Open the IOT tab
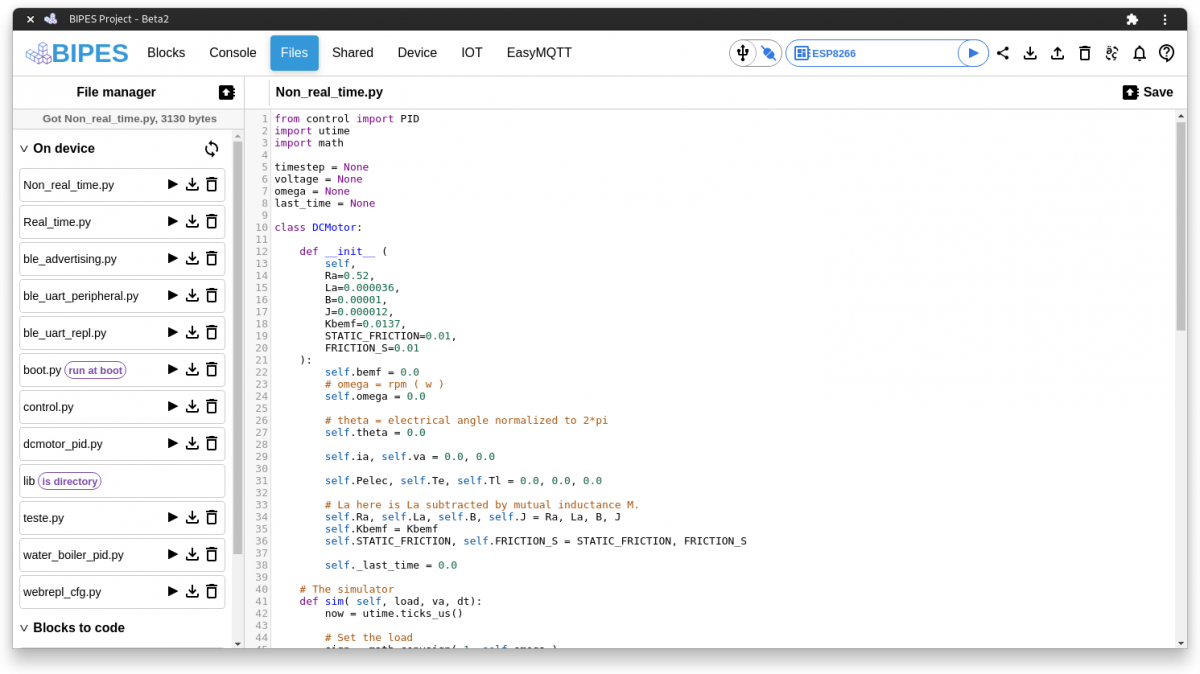The width and height of the screenshot is (1200, 674). click(471, 52)
